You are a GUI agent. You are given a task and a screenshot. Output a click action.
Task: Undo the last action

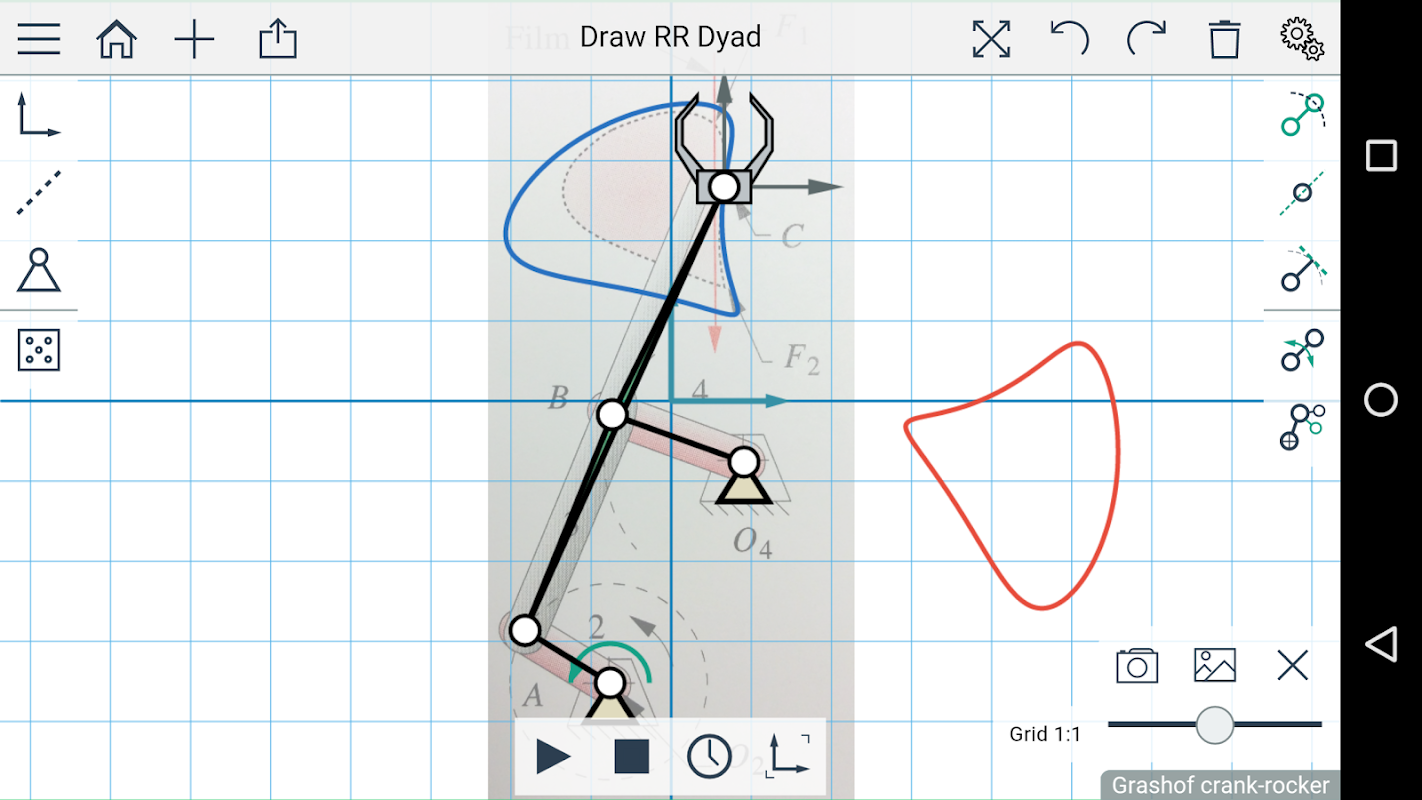[x=1069, y=39]
